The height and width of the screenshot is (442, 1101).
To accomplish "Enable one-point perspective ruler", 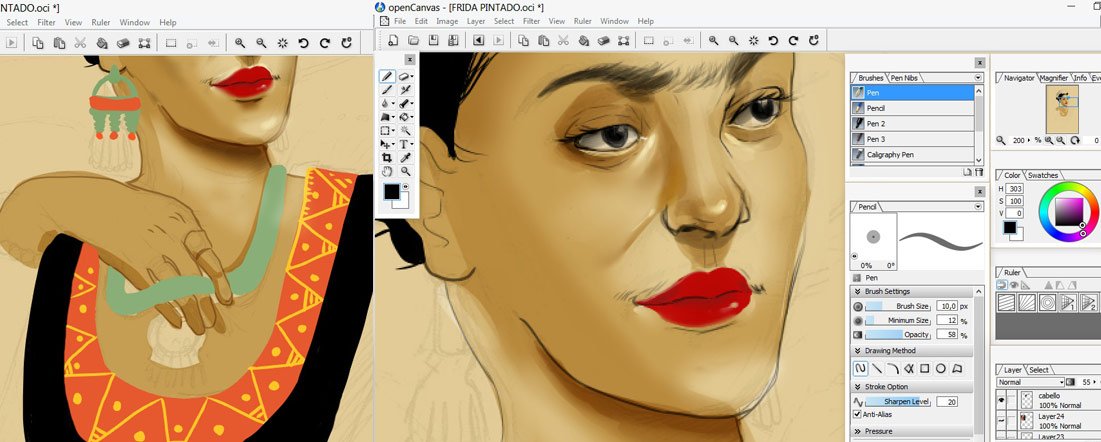I will [x=1068, y=302].
